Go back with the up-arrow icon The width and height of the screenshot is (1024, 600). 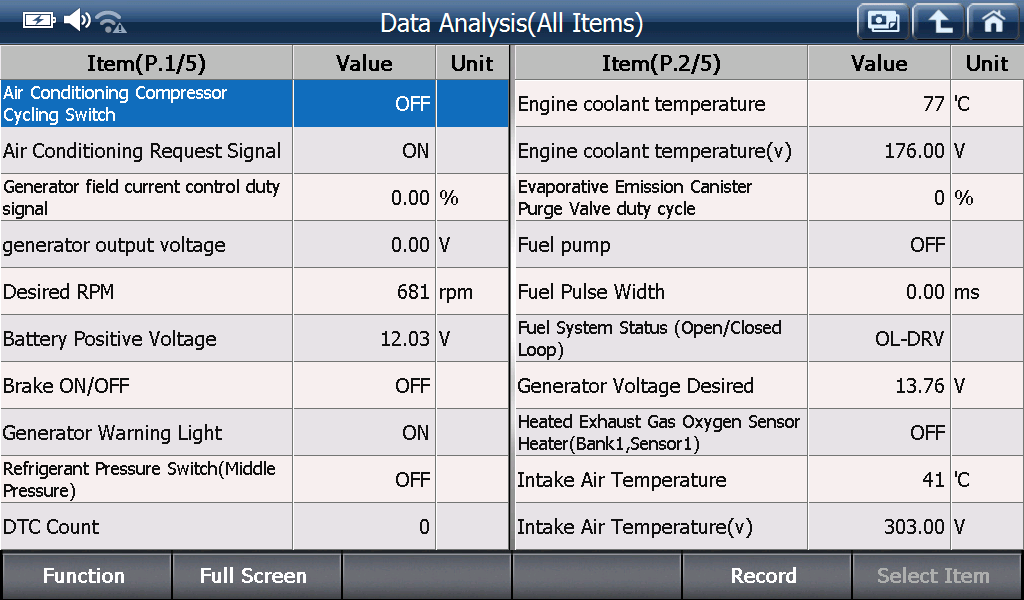[x=938, y=22]
